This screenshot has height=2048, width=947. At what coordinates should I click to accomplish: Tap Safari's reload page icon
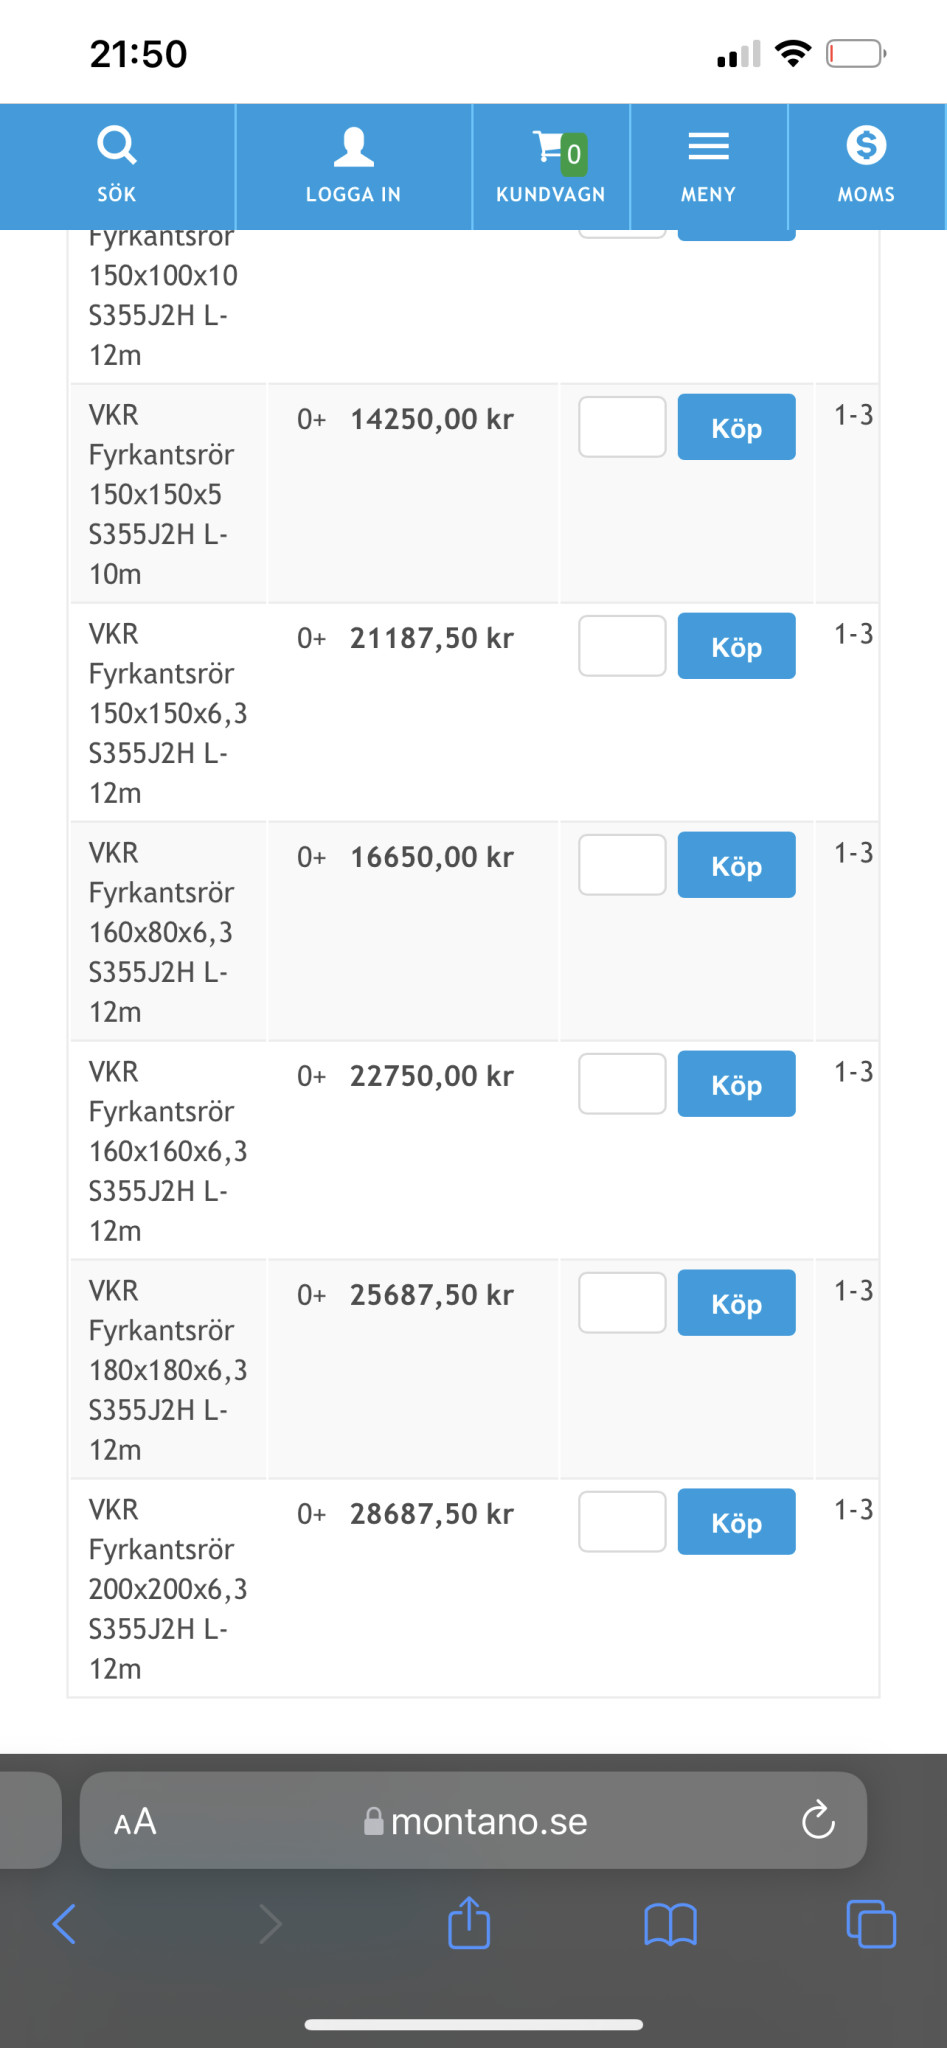(x=818, y=1820)
